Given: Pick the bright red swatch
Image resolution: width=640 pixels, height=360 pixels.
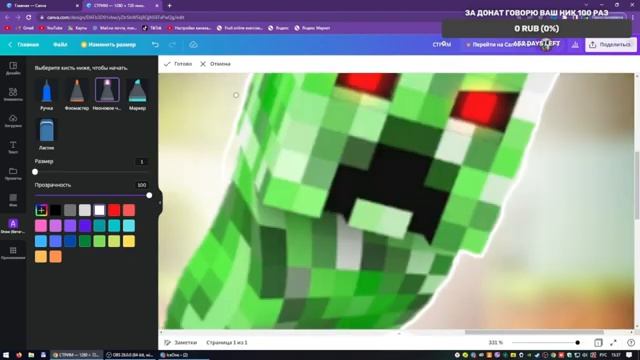Looking at the screenshot, I should pos(114,210).
